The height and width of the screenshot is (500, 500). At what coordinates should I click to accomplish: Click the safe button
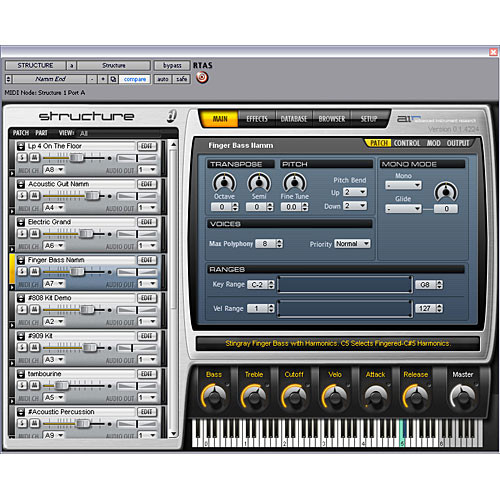click(x=182, y=79)
